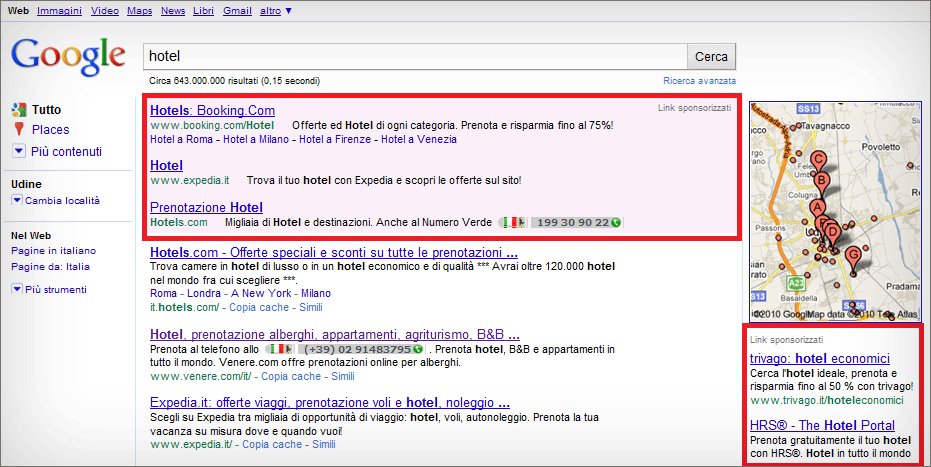
Task: Open Copia cache for it.hotels.com
Action: click(259, 307)
